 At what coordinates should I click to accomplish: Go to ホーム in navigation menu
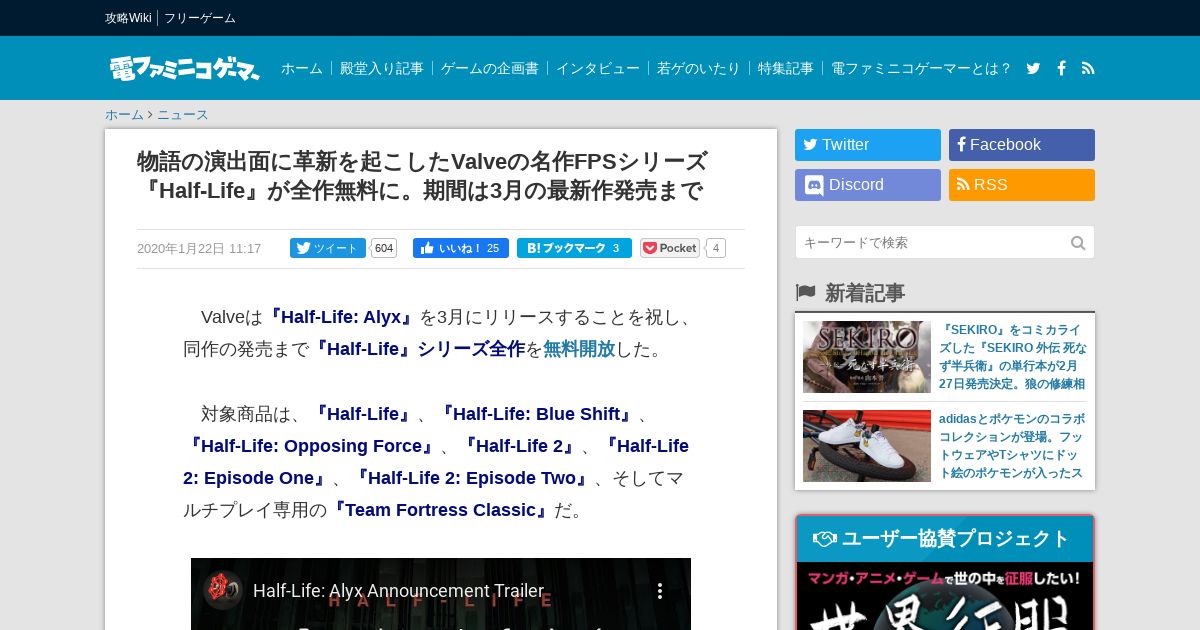[301, 68]
